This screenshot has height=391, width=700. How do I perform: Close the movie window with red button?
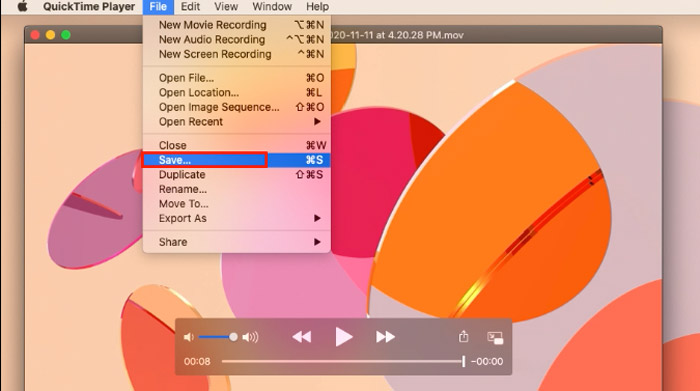[x=35, y=35]
